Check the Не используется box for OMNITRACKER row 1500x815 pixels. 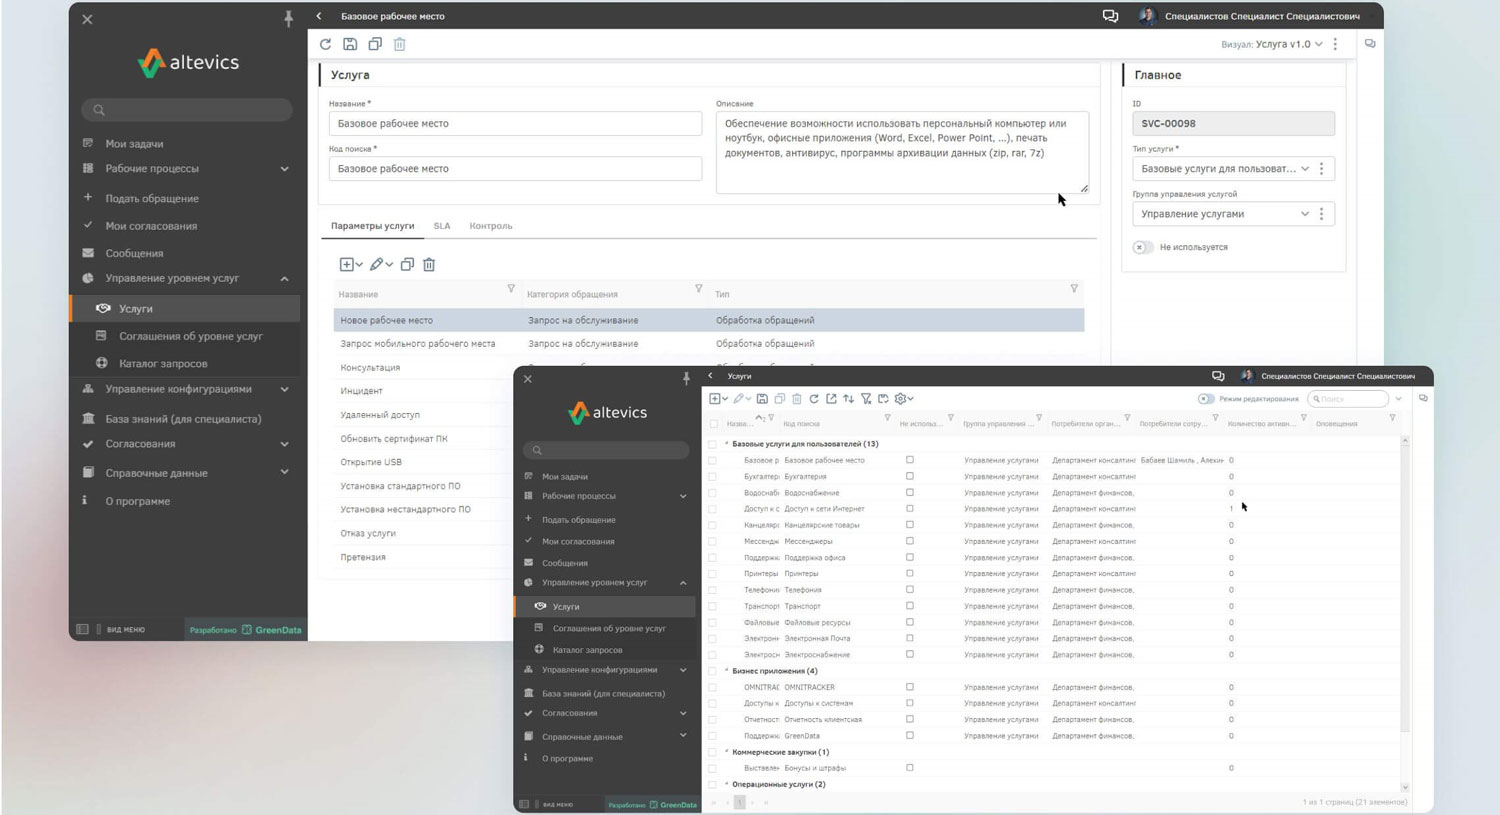click(x=909, y=687)
